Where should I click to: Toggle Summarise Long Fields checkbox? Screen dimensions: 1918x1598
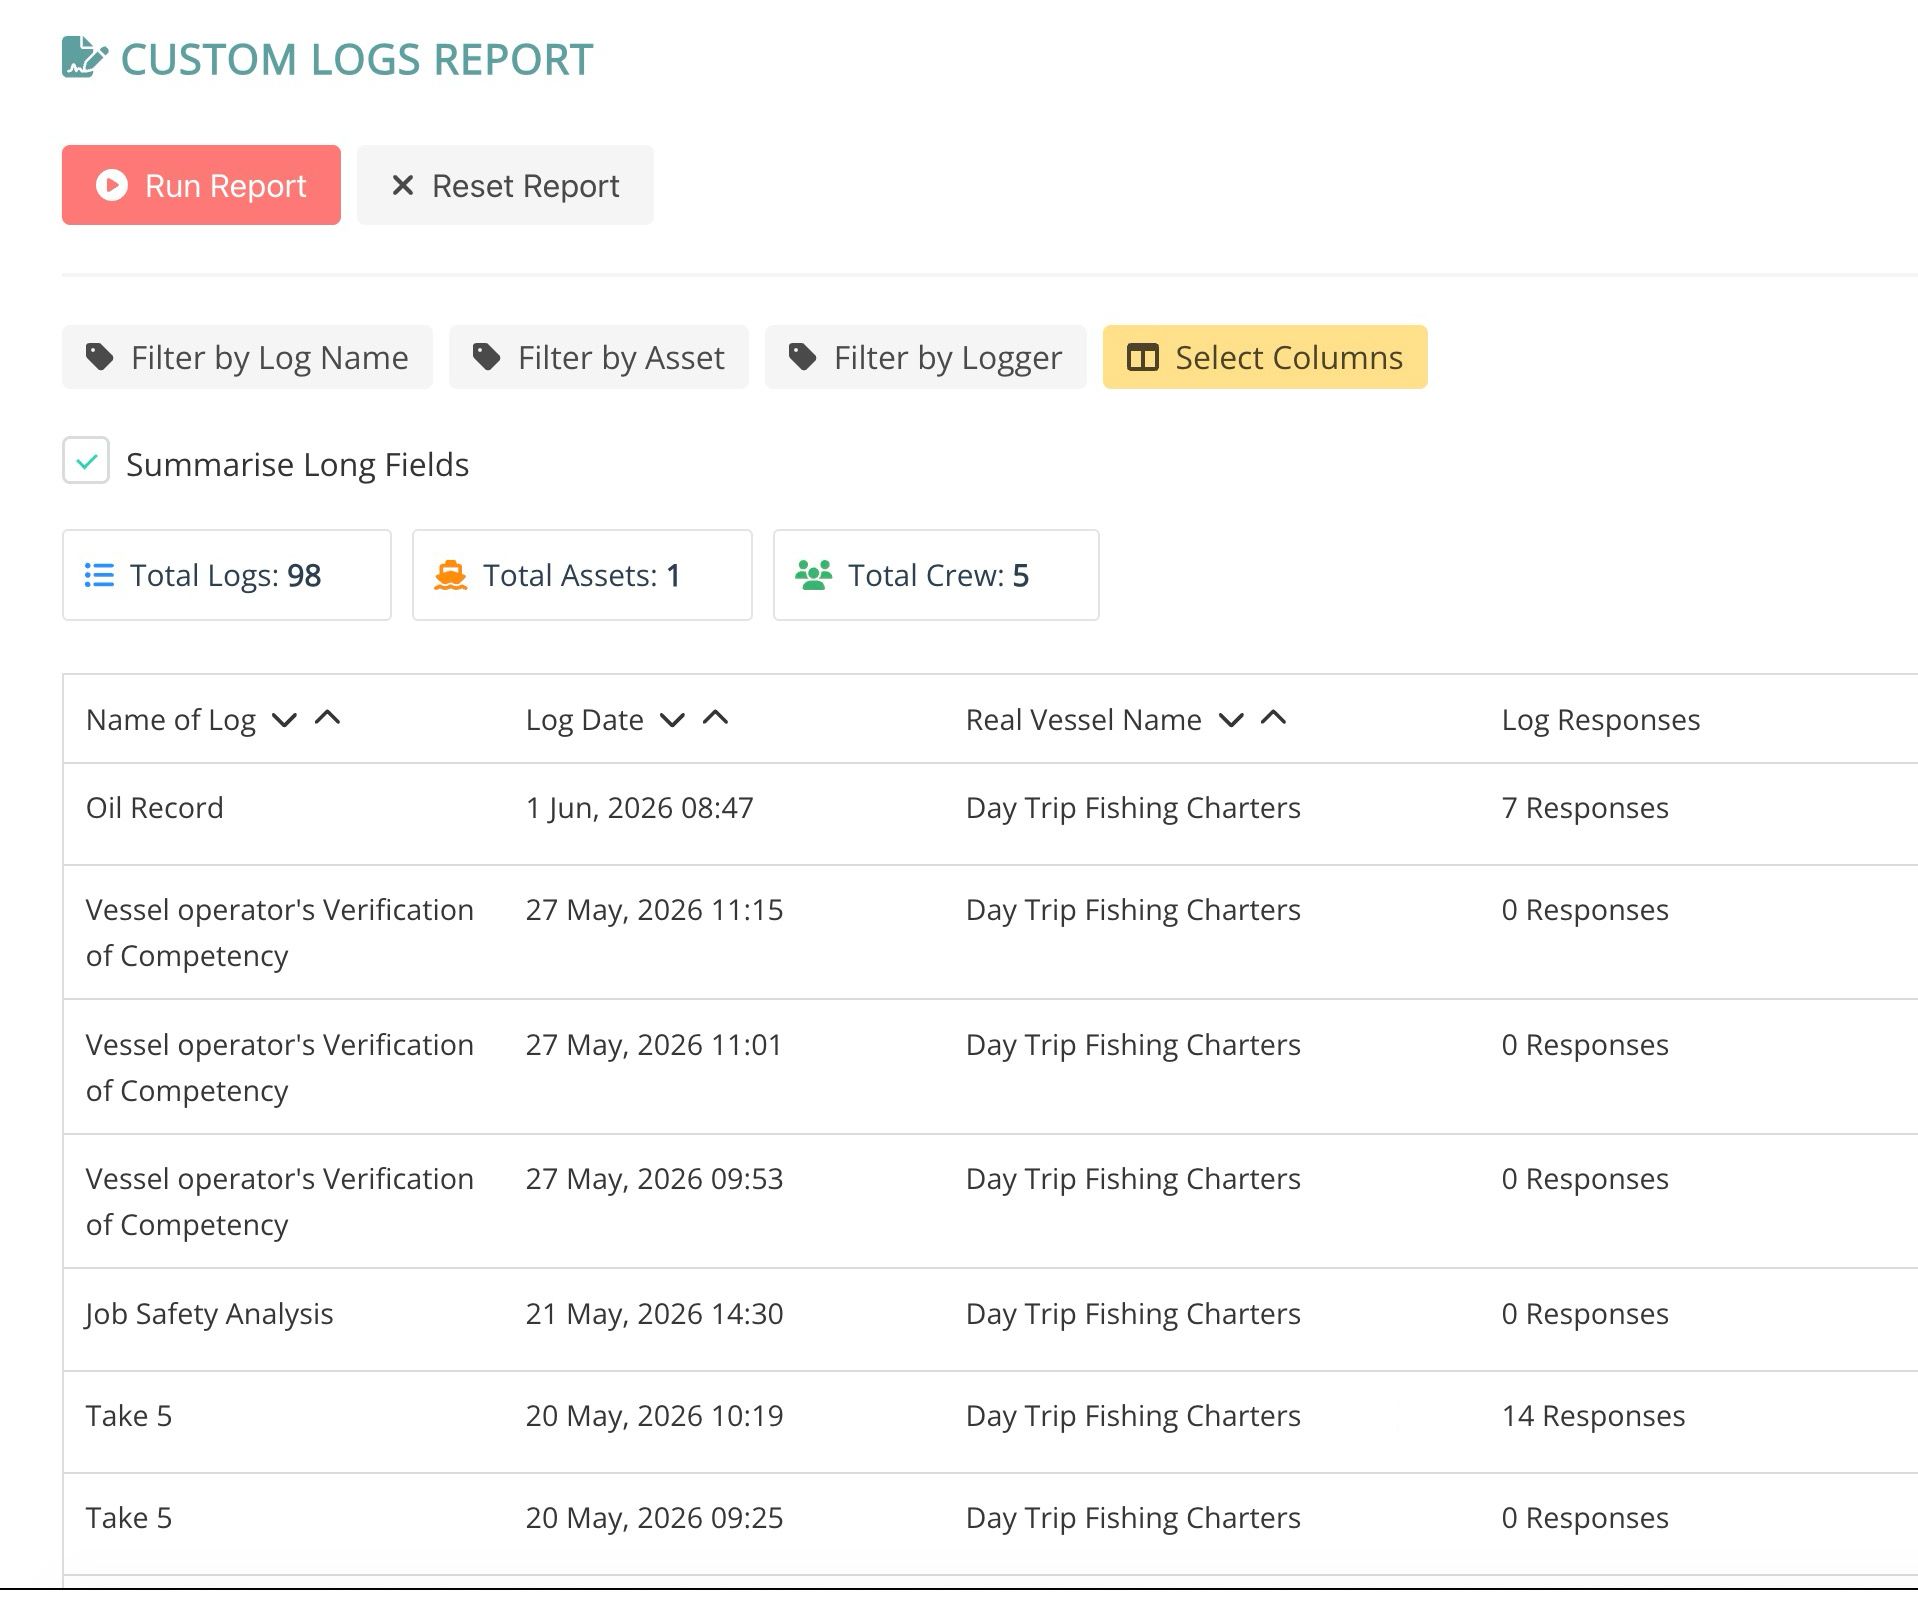(86, 461)
